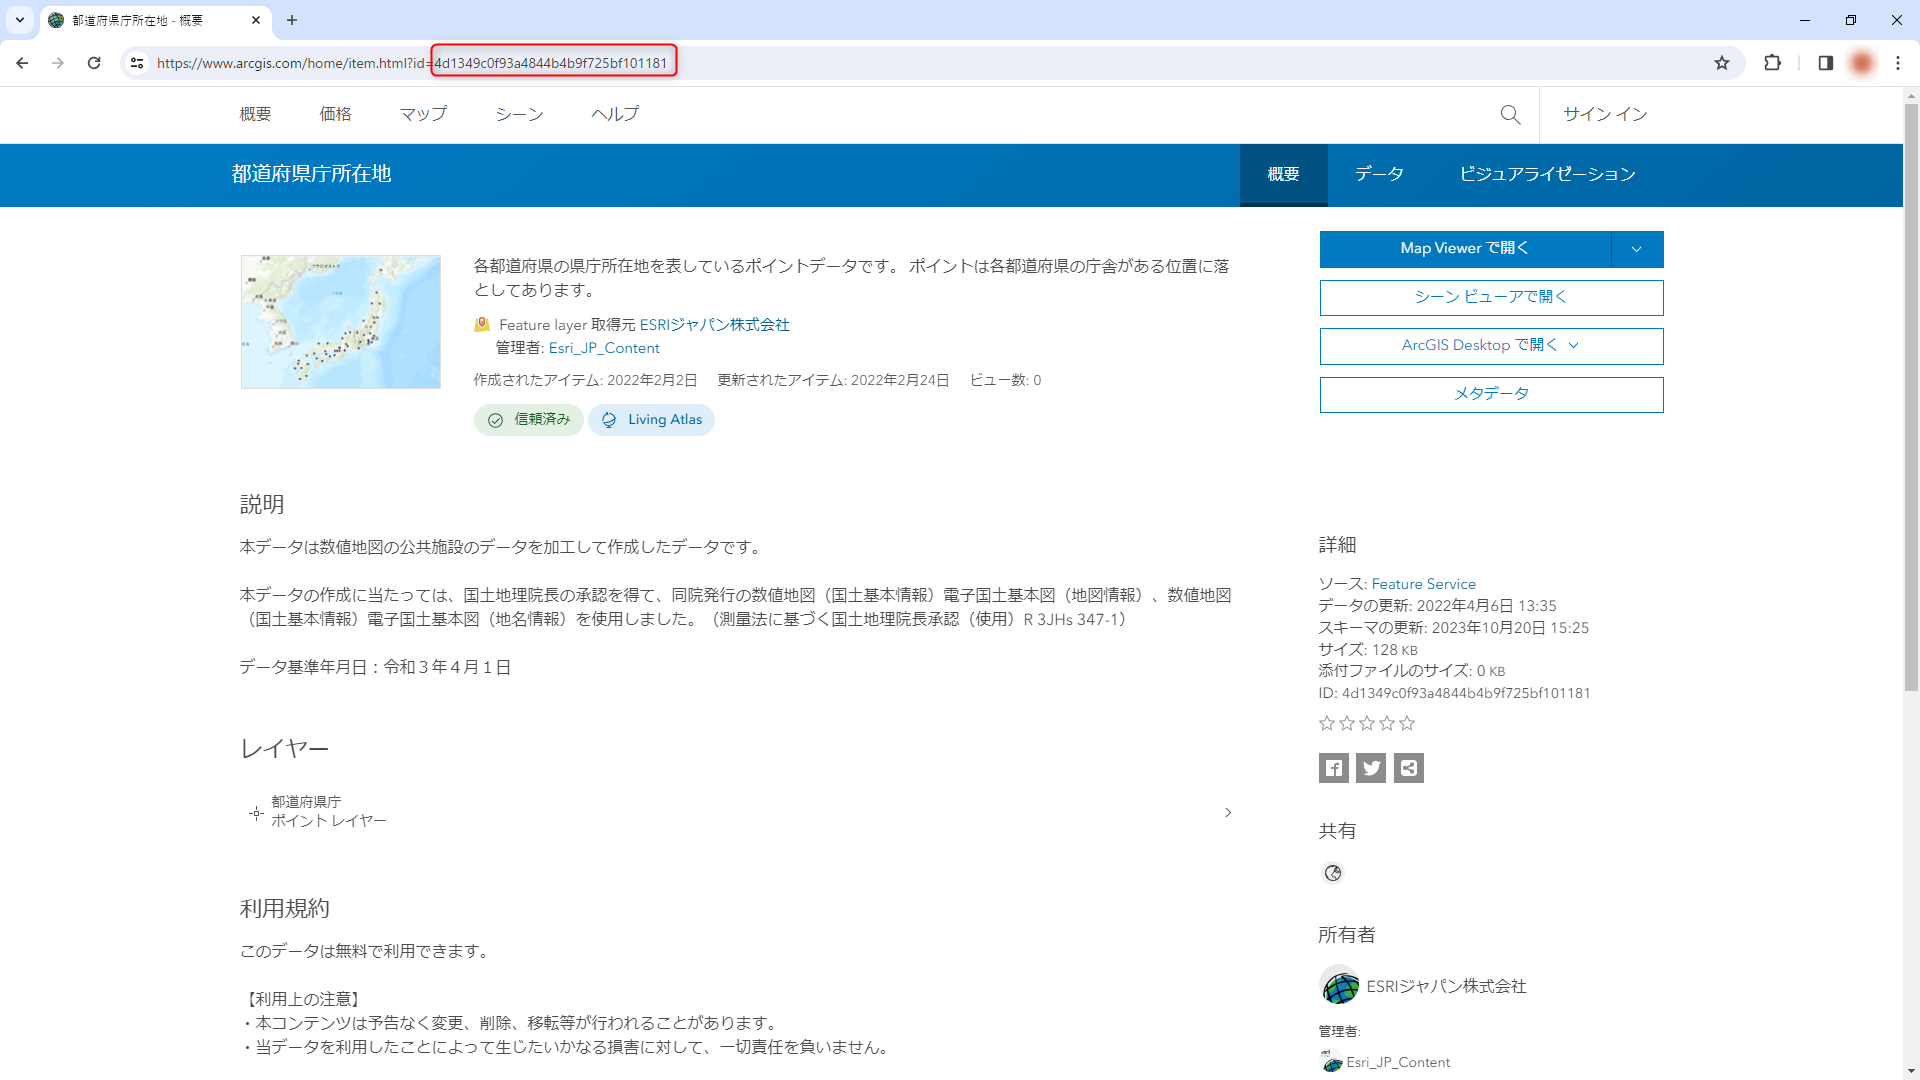The image size is (1920, 1080).
Task: Expand the 都道府県庁 layer chevron
Action: tap(1228, 812)
